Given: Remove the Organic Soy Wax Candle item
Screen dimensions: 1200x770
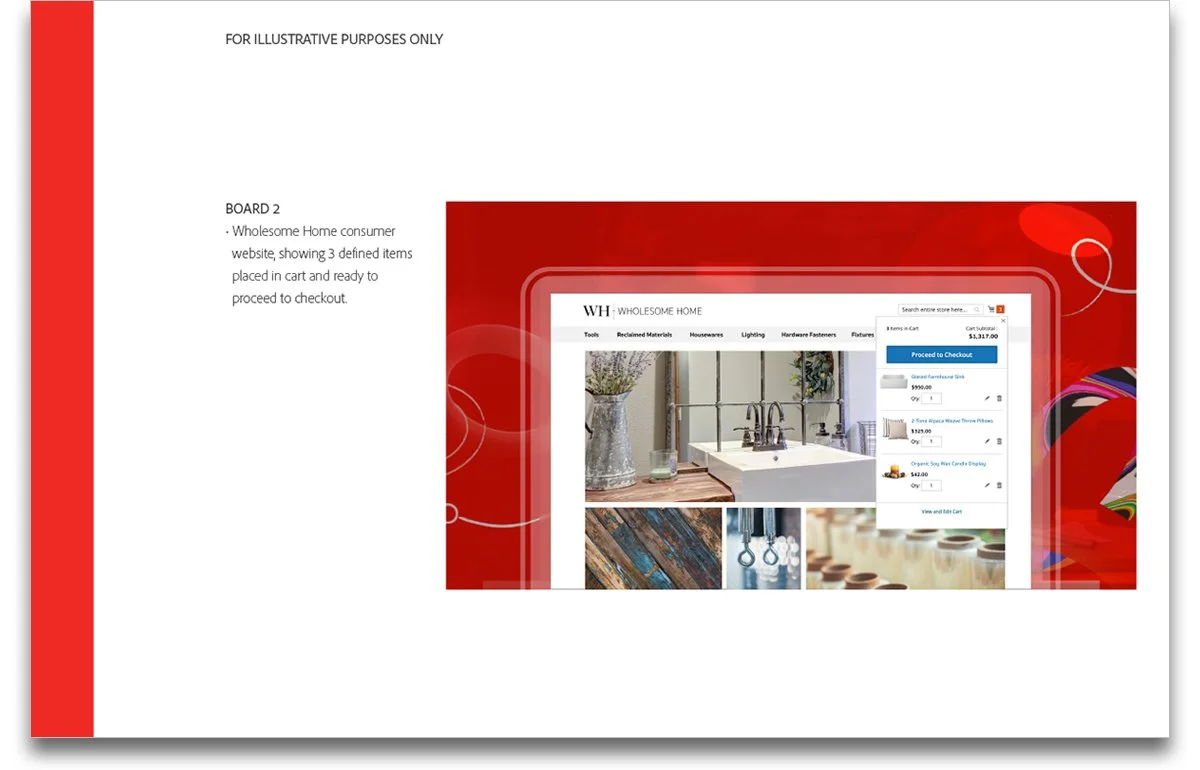Looking at the screenshot, I should [x=999, y=485].
